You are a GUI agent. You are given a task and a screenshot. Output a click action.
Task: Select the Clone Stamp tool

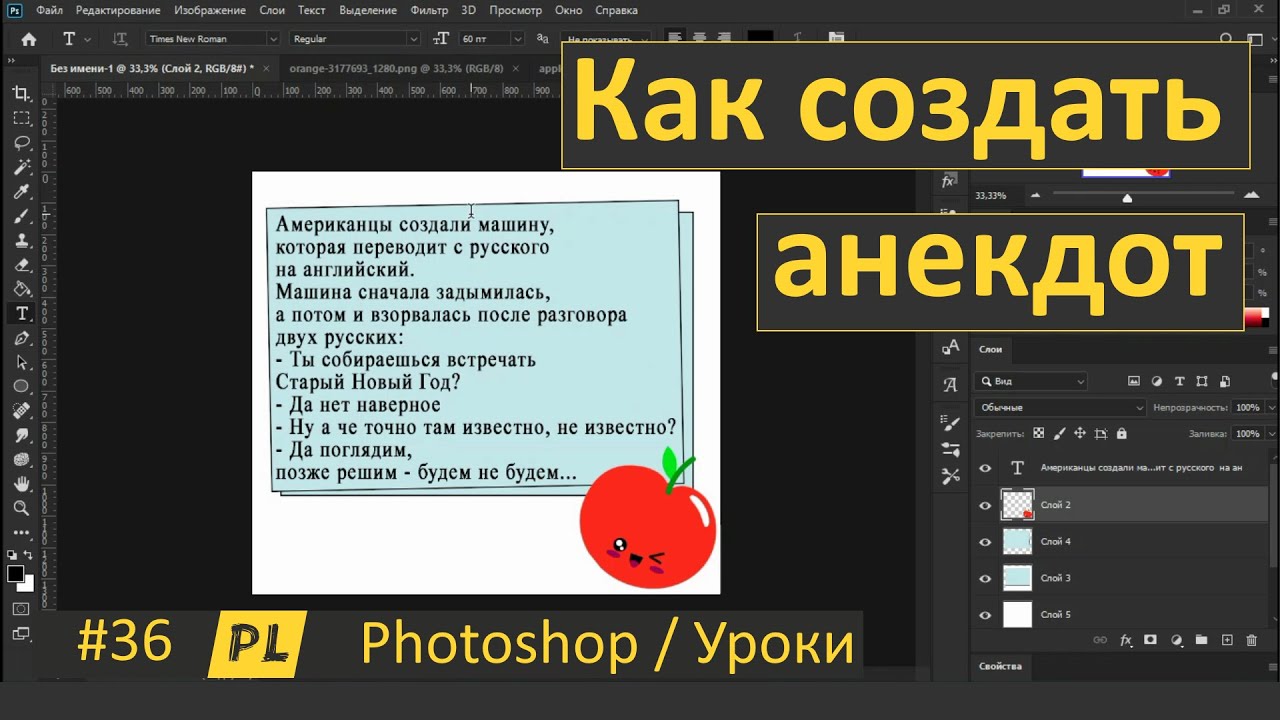coord(21,240)
